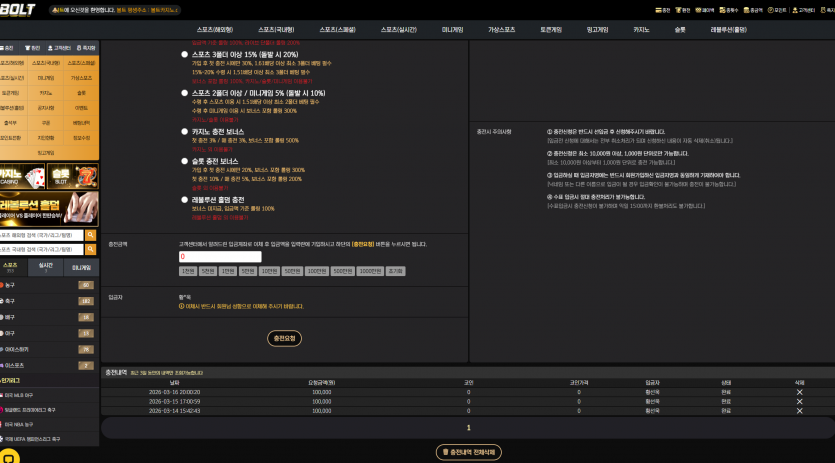Expand the 아이스하키 ice hockey list
Screen dimensions: 835x463
coord(49,350)
